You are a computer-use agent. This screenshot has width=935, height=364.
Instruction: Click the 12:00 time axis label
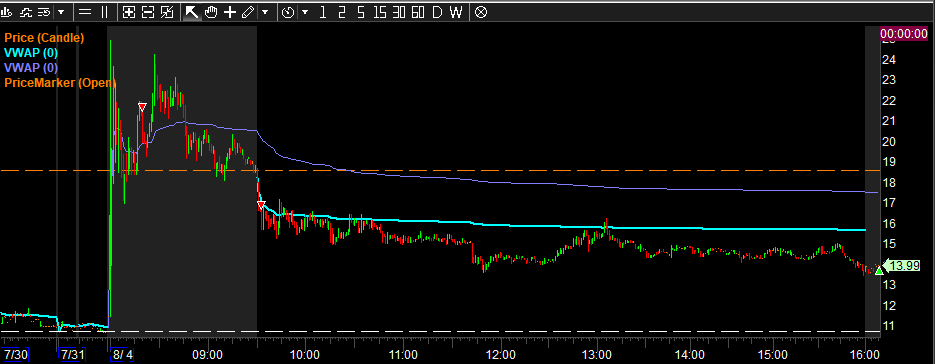tap(500, 354)
